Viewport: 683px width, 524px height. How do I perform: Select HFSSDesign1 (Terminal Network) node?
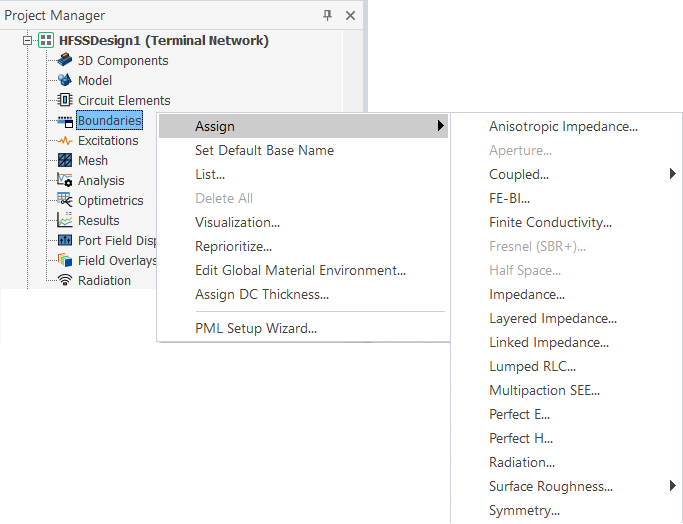pyautogui.click(x=164, y=41)
